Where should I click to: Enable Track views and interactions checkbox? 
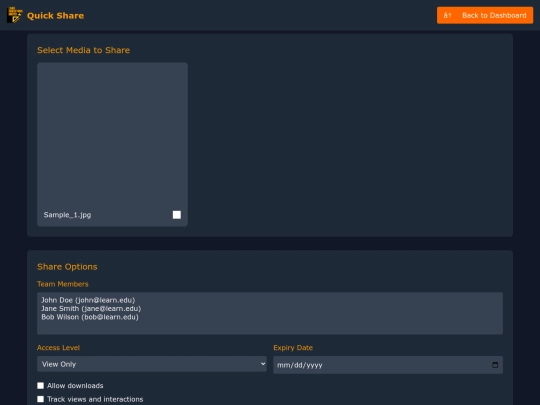point(41,399)
